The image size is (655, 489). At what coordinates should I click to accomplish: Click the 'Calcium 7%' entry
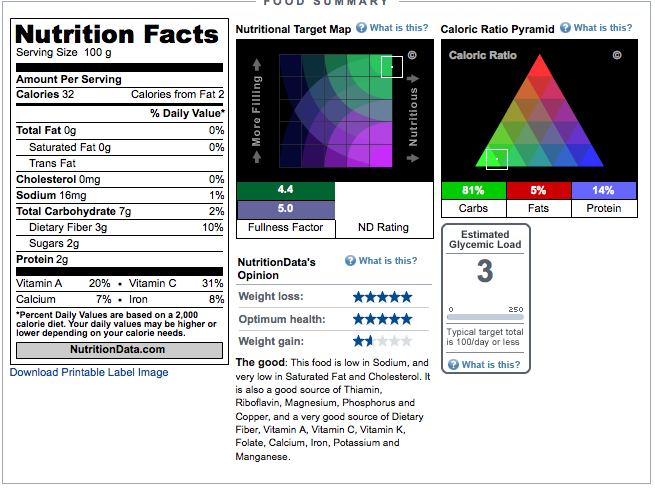click(x=63, y=299)
